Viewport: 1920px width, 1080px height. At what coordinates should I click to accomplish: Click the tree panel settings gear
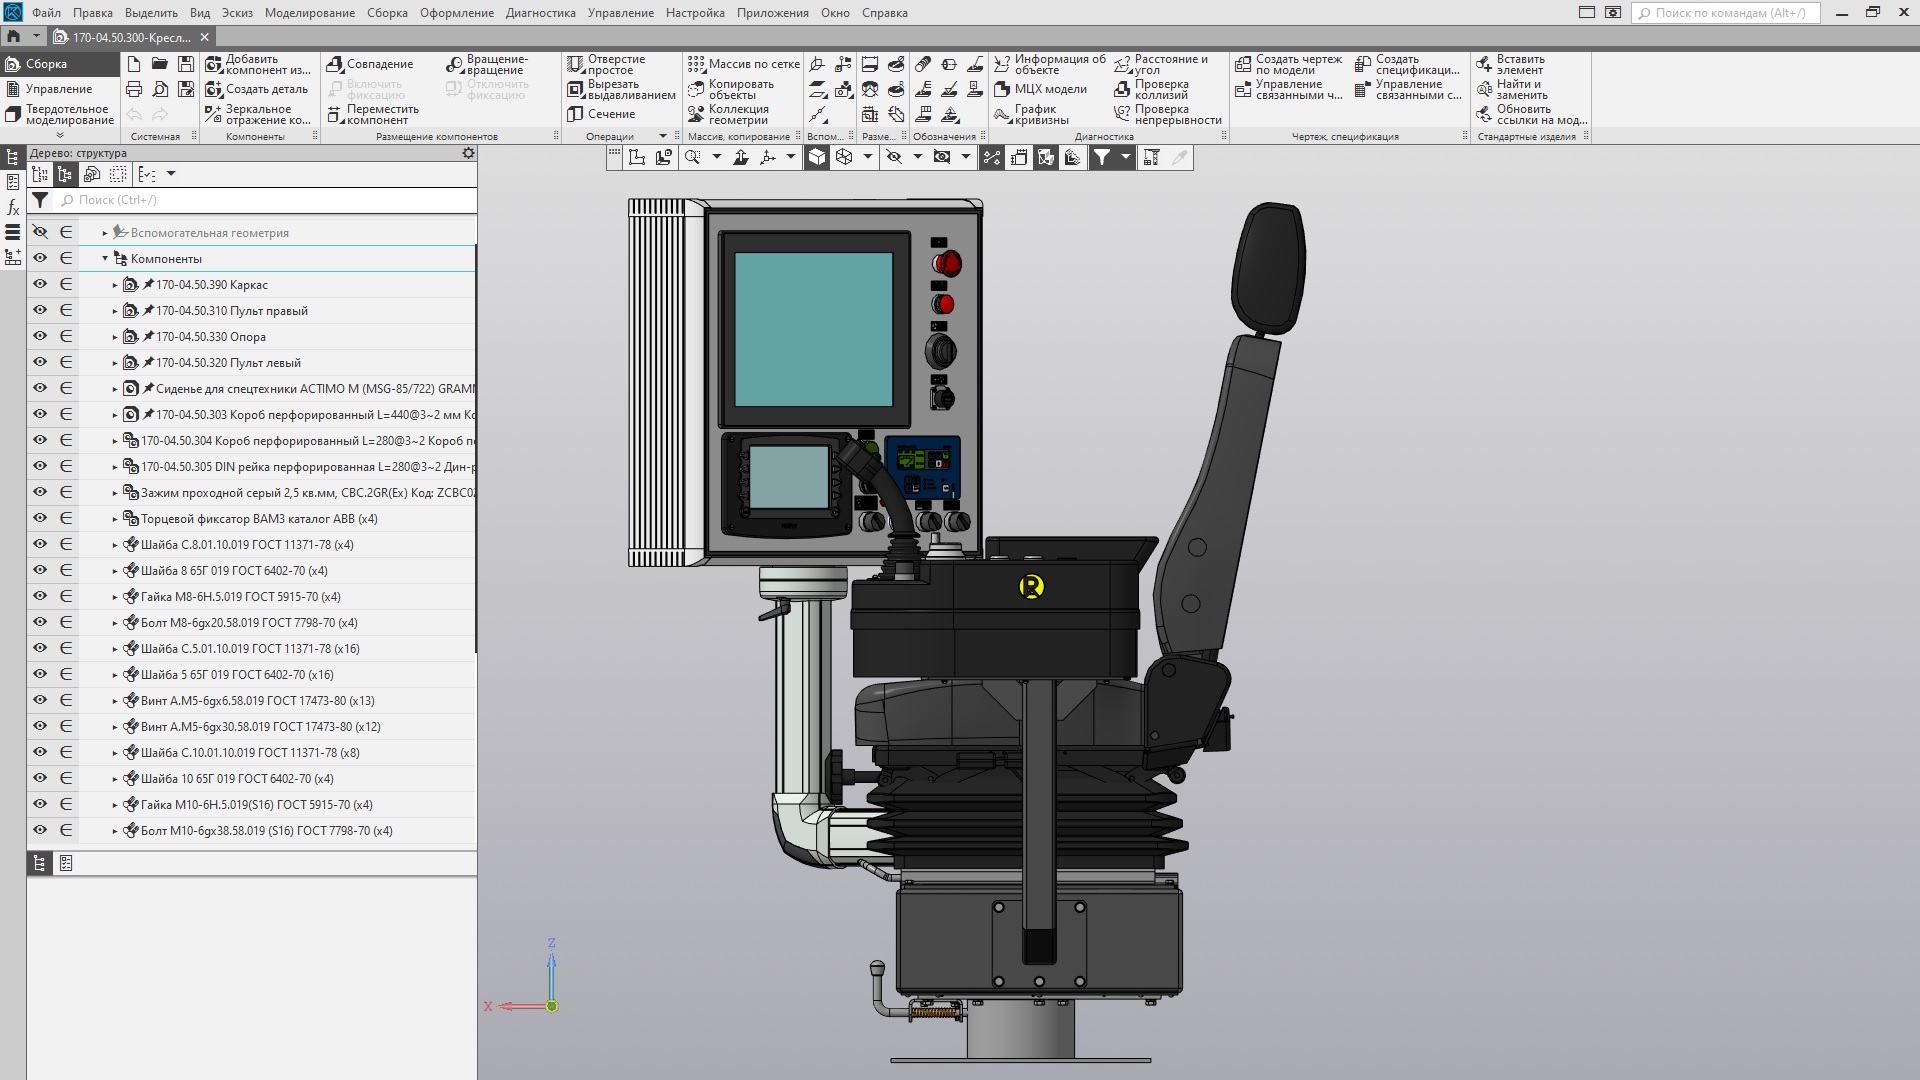click(x=468, y=153)
